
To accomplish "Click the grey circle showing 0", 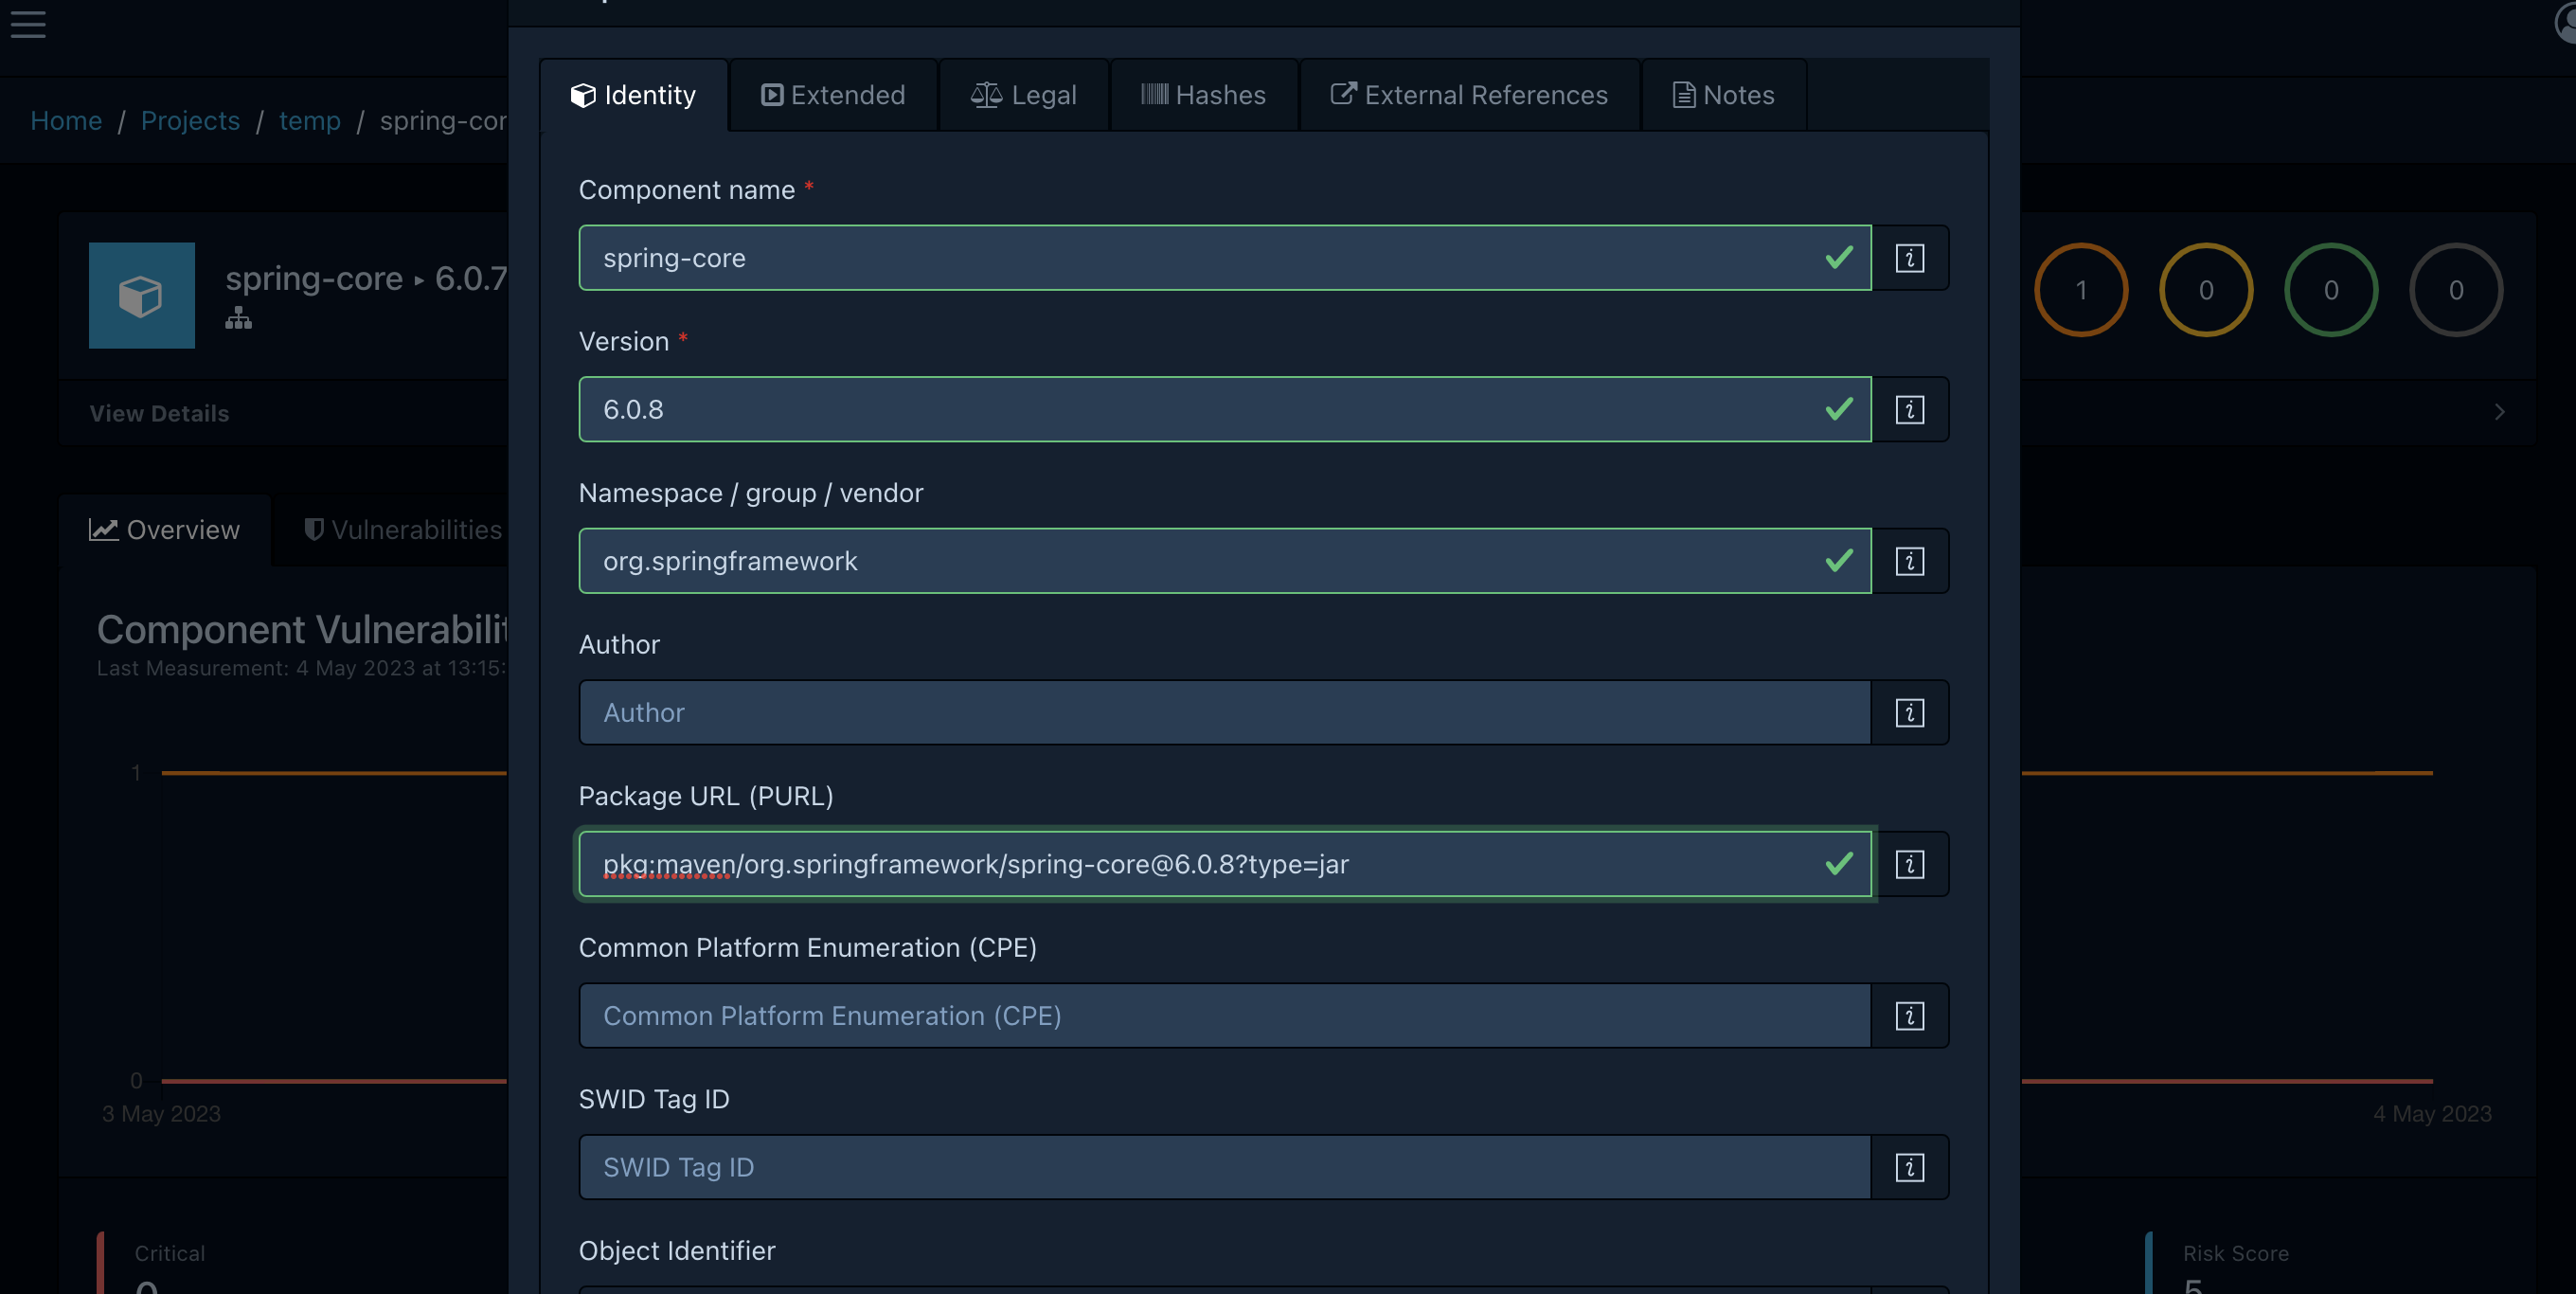I will click(x=2456, y=290).
